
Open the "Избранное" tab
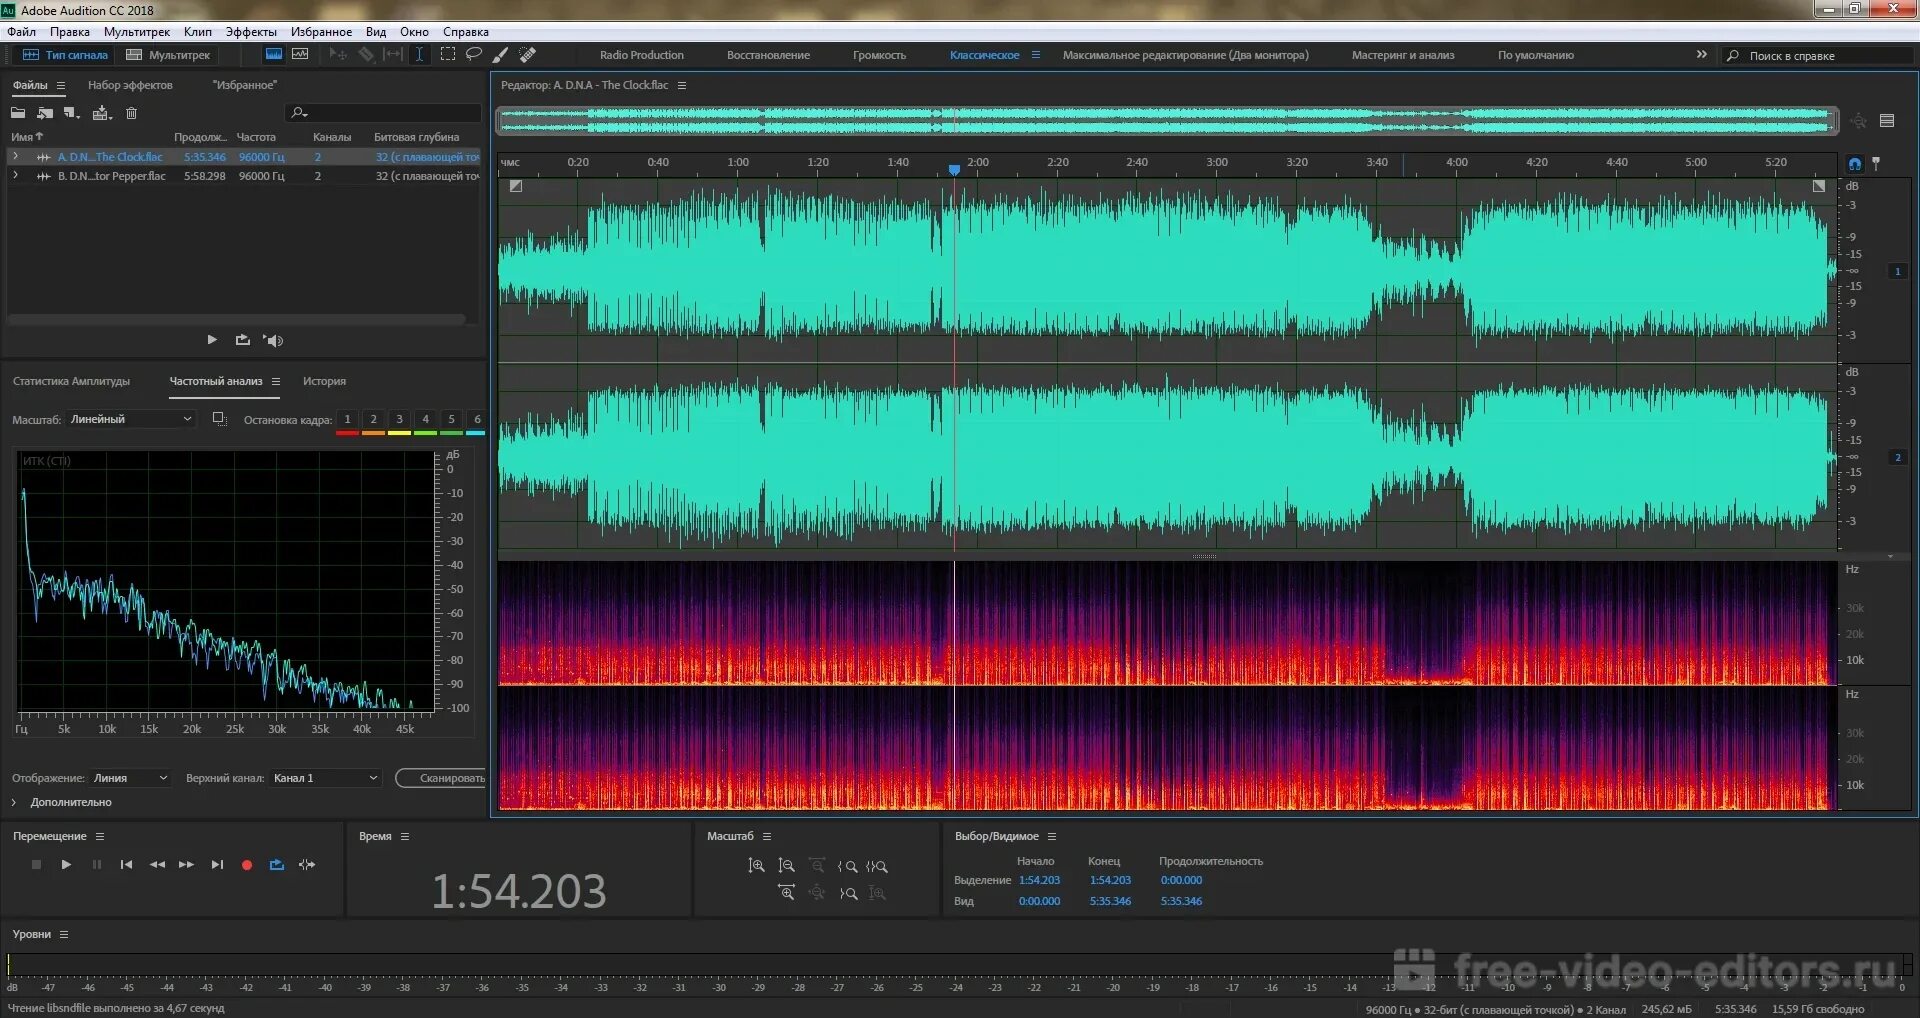pos(244,85)
